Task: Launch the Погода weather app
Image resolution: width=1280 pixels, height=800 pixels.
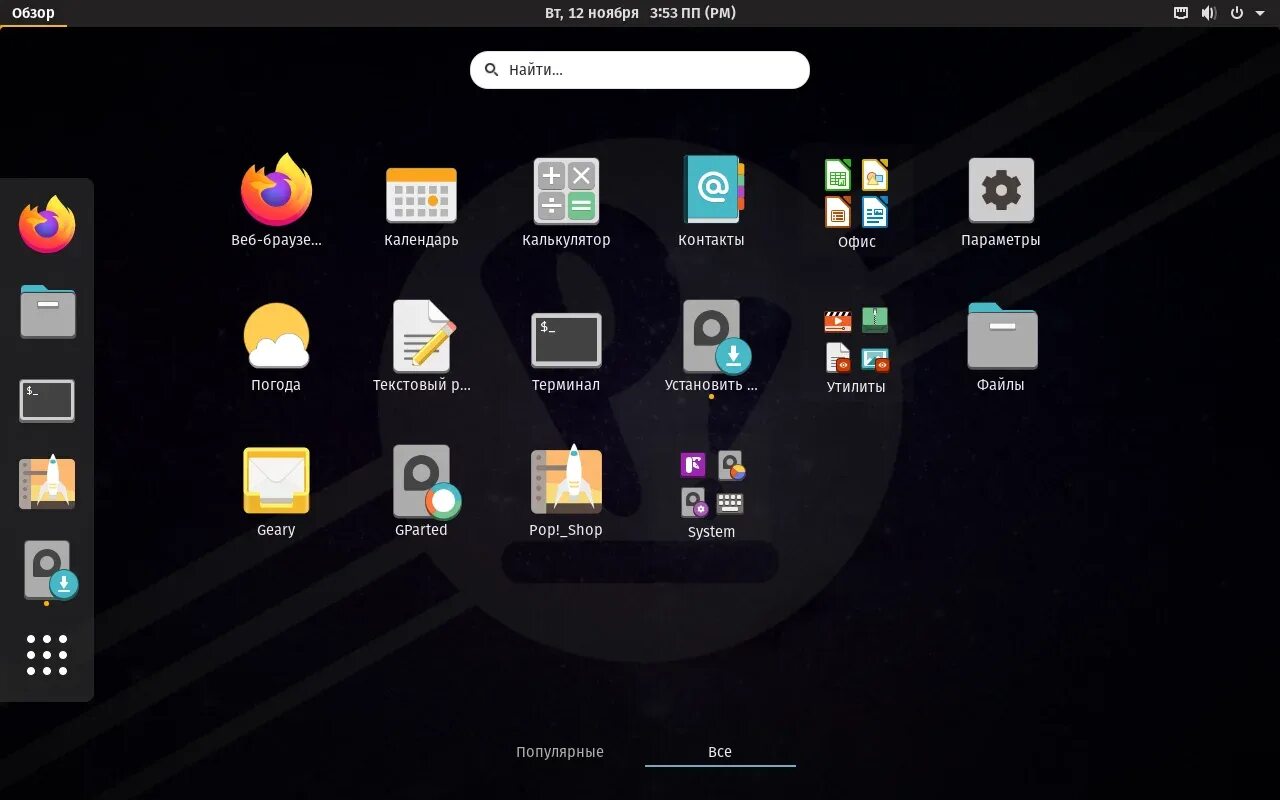Action: click(276, 345)
